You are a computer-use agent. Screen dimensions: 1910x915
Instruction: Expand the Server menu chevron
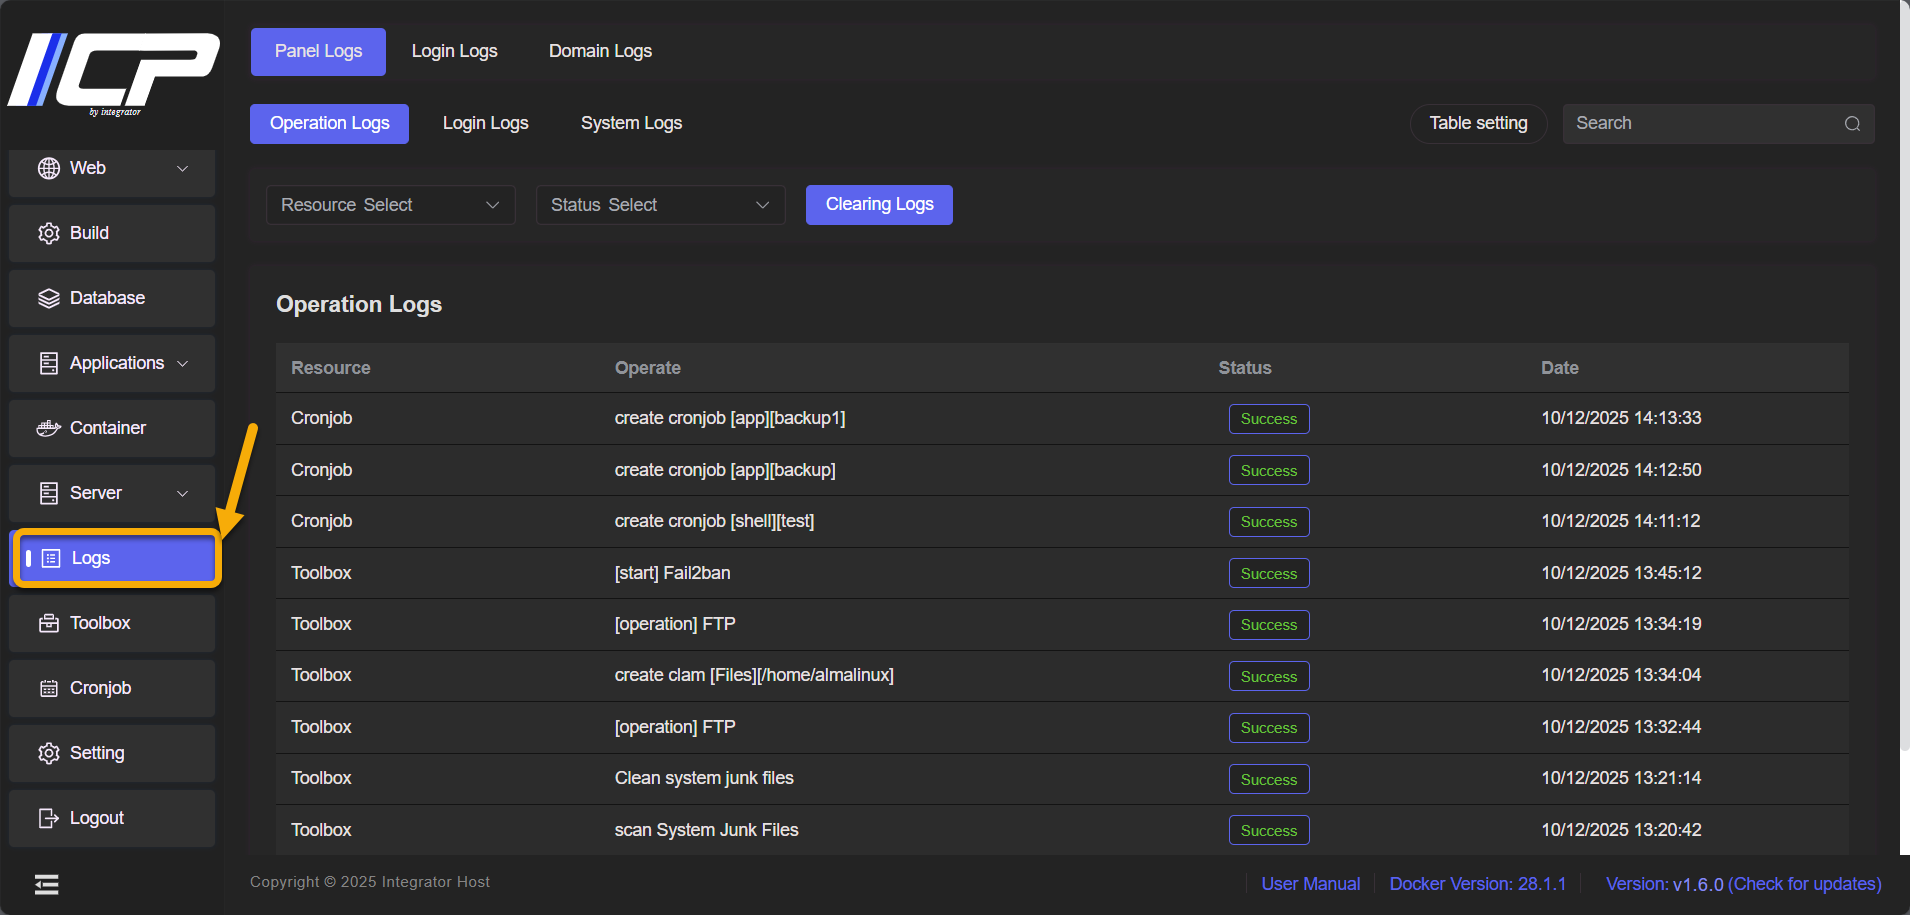183,493
